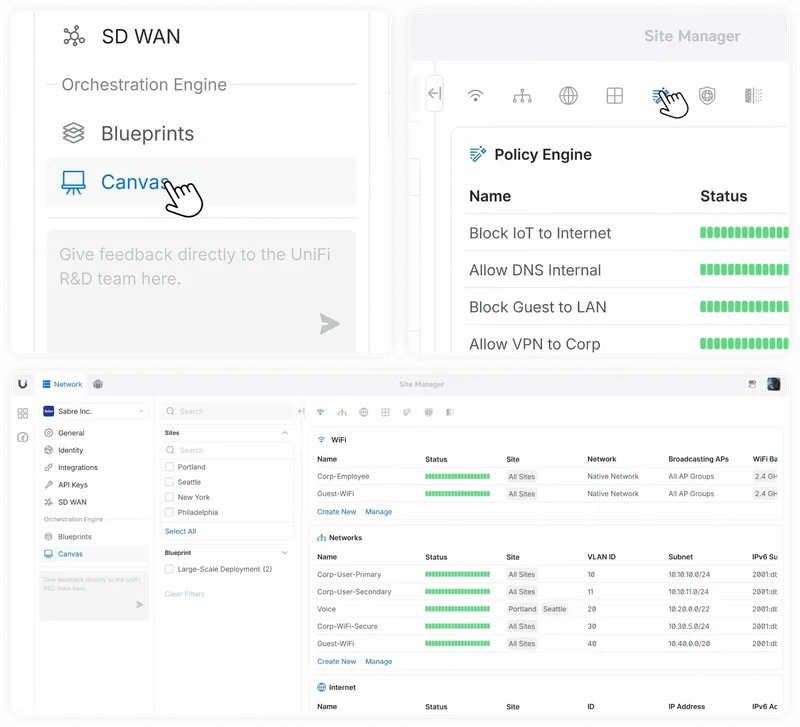Focus the top Search field above the Sites section
Viewport: 800px width, 727px height.
[x=228, y=411]
